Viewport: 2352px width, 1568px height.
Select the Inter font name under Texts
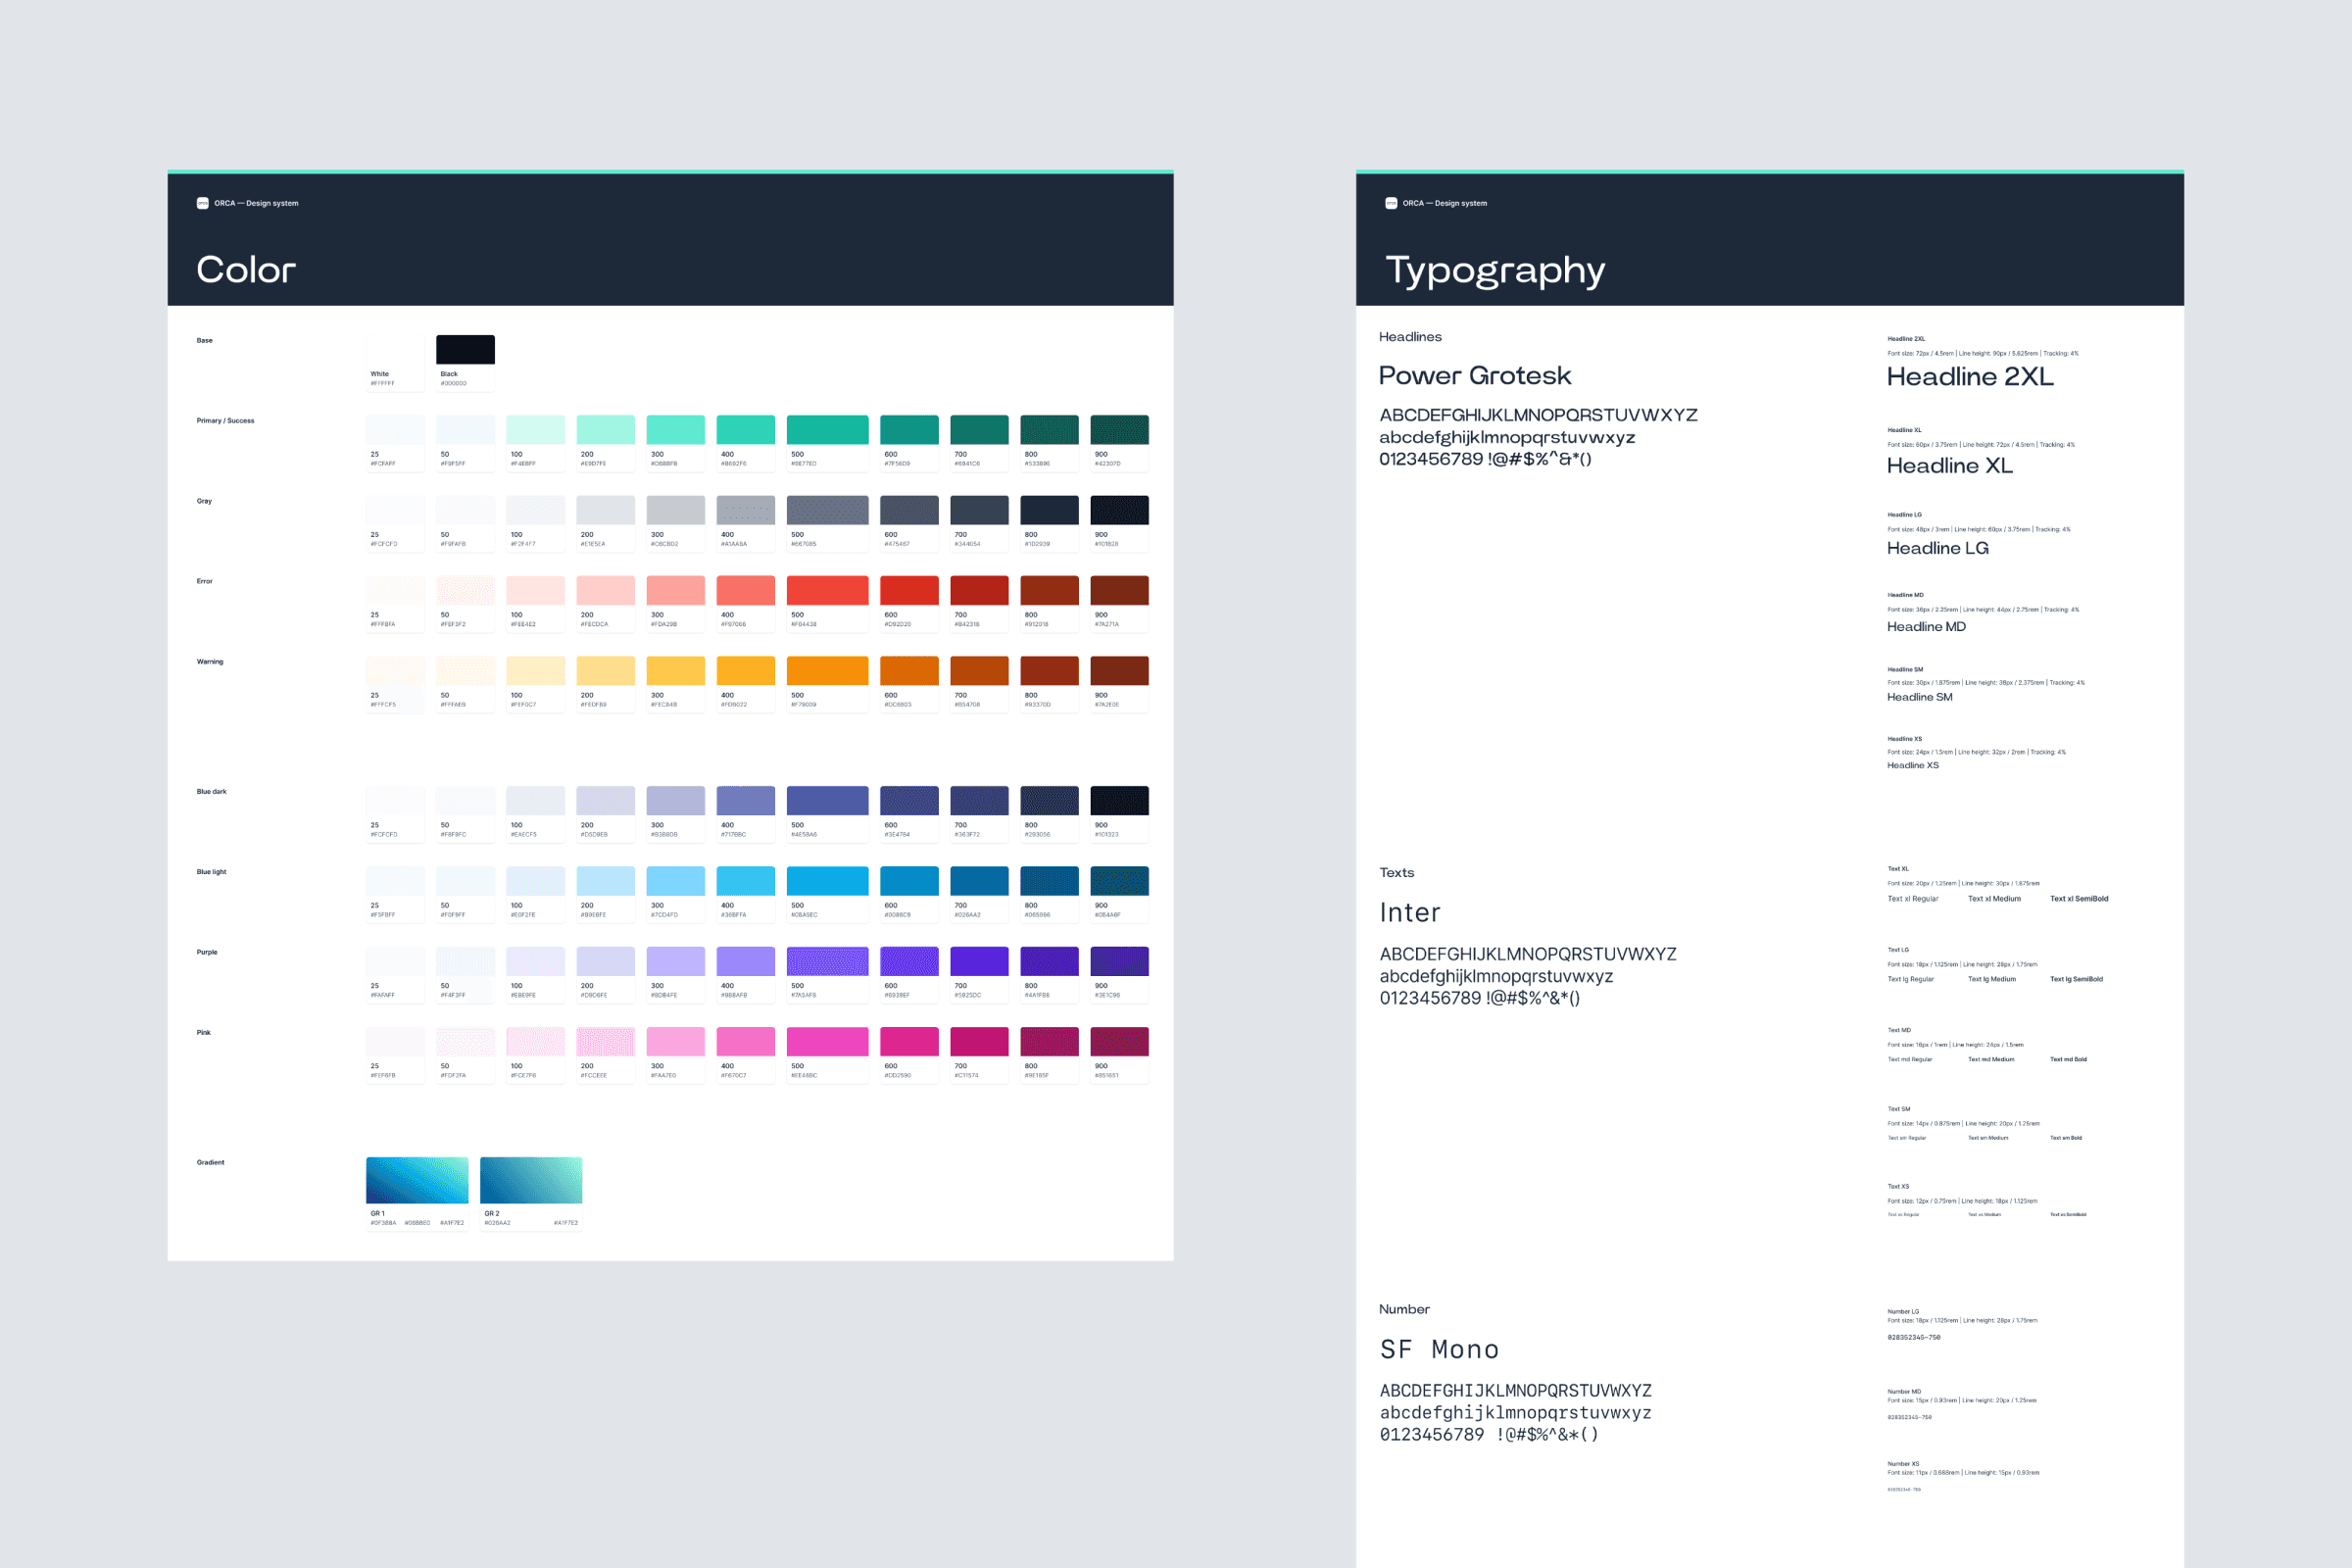click(x=1409, y=911)
